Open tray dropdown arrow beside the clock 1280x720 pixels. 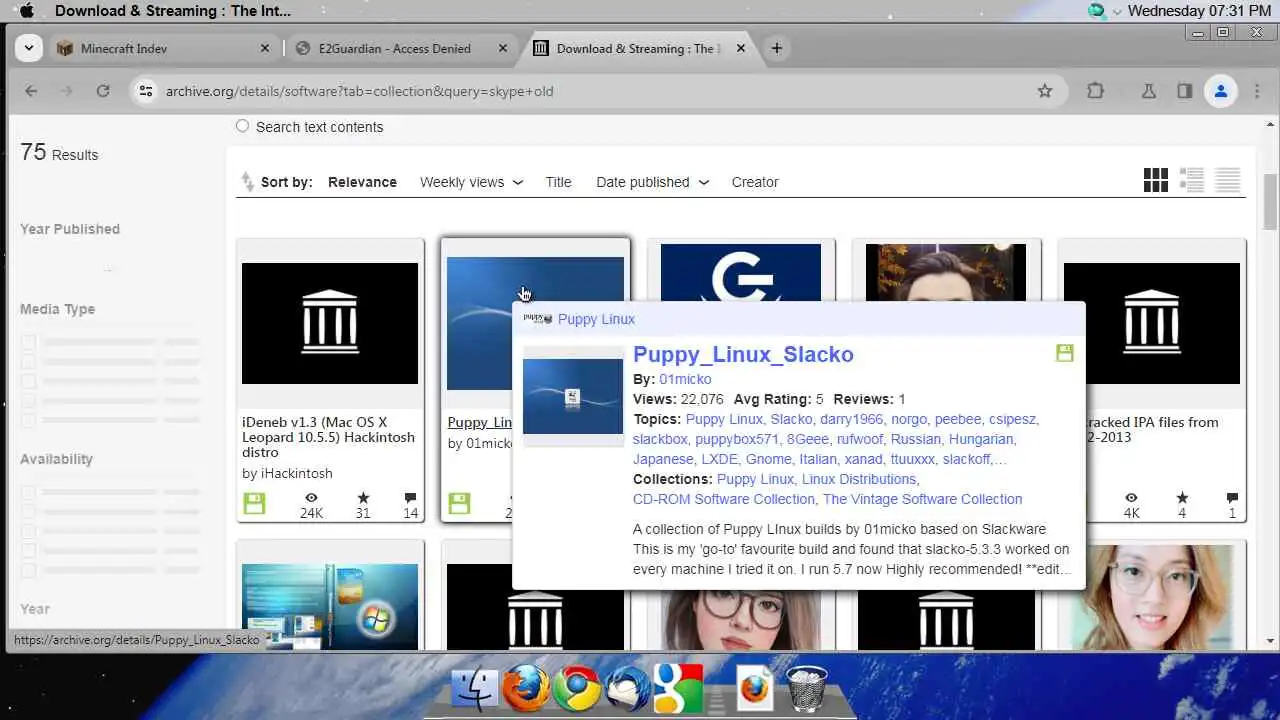(1117, 12)
